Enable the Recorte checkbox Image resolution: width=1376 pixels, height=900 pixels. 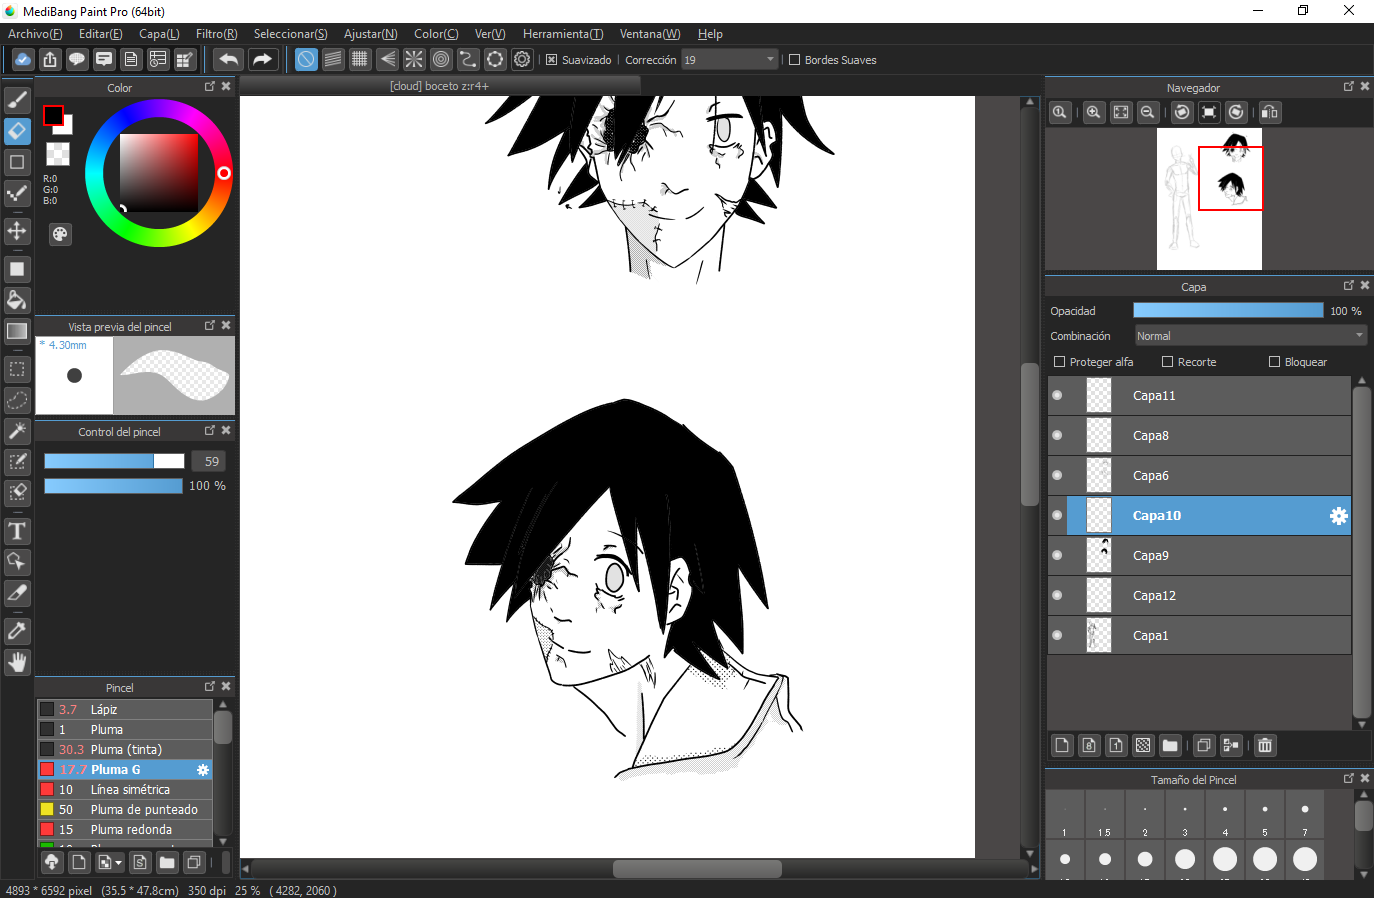1167,362
